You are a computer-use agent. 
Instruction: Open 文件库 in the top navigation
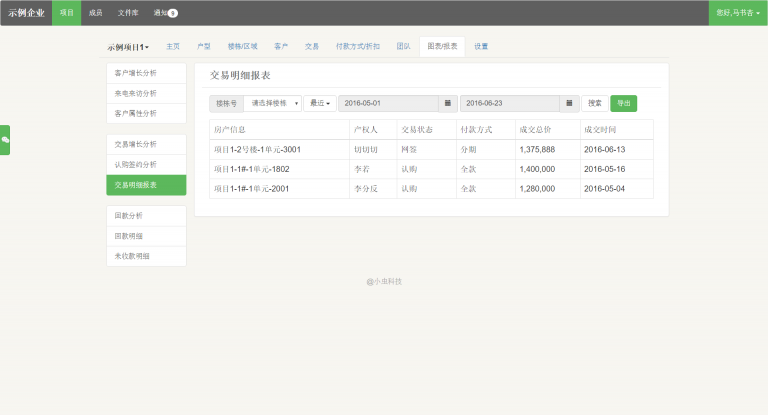coord(128,13)
